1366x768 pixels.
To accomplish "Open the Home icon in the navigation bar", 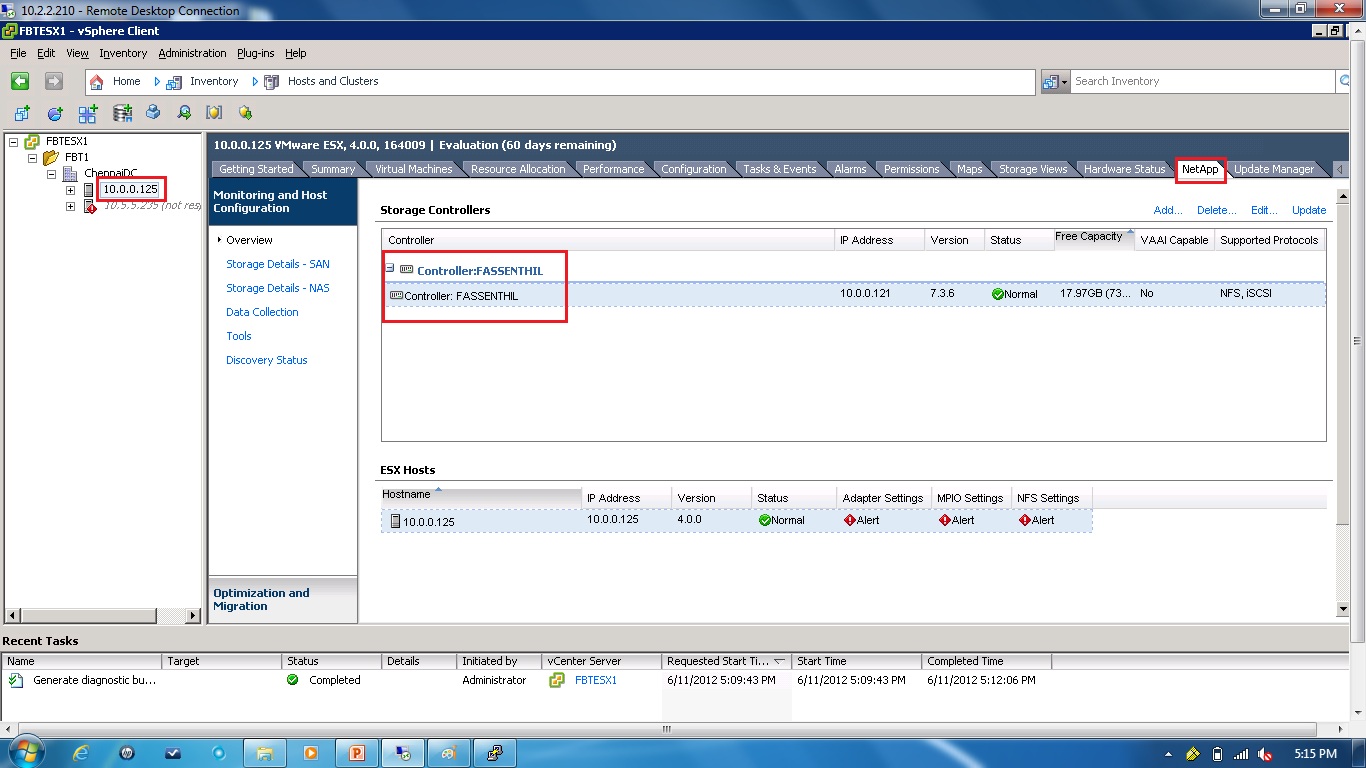I will (96, 81).
